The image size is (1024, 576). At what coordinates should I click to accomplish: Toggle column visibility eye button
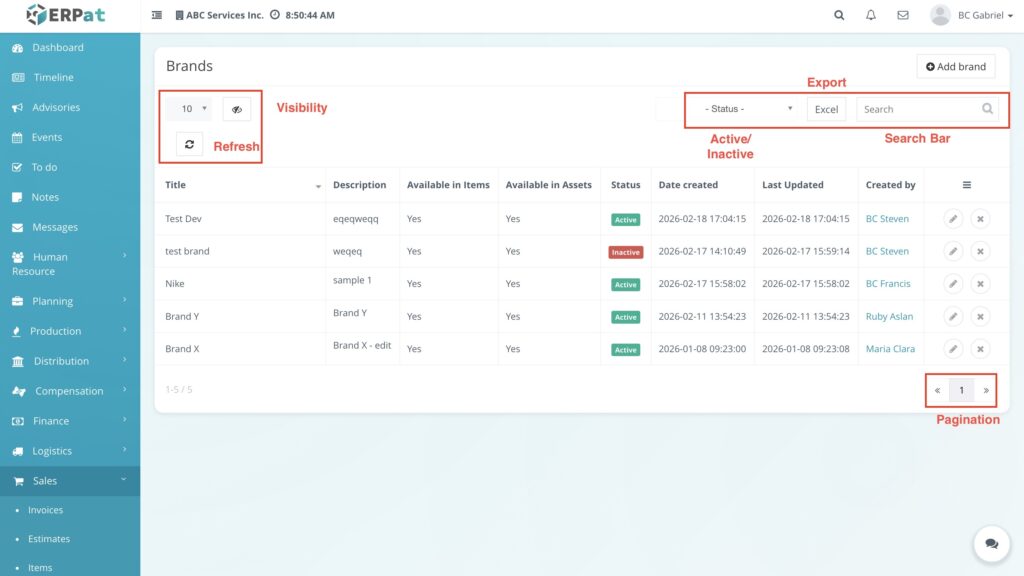click(x=237, y=109)
